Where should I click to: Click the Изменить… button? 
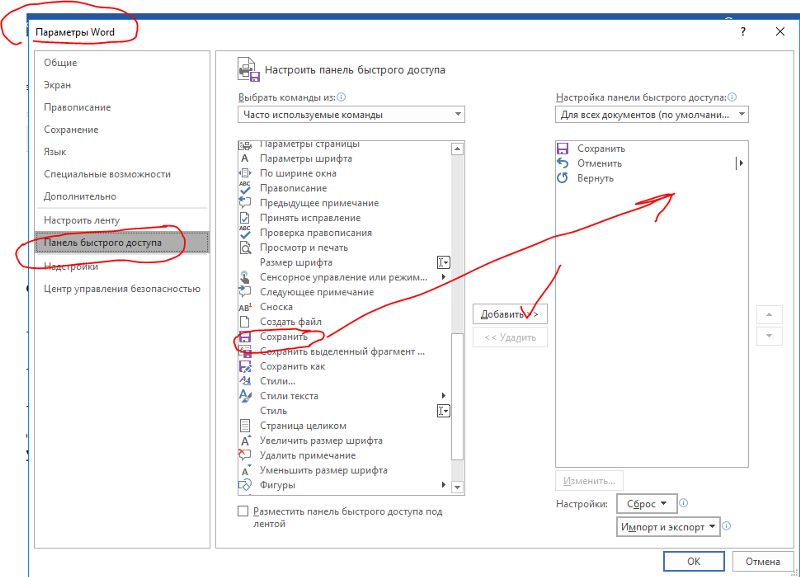pyautogui.click(x=589, y=481)
